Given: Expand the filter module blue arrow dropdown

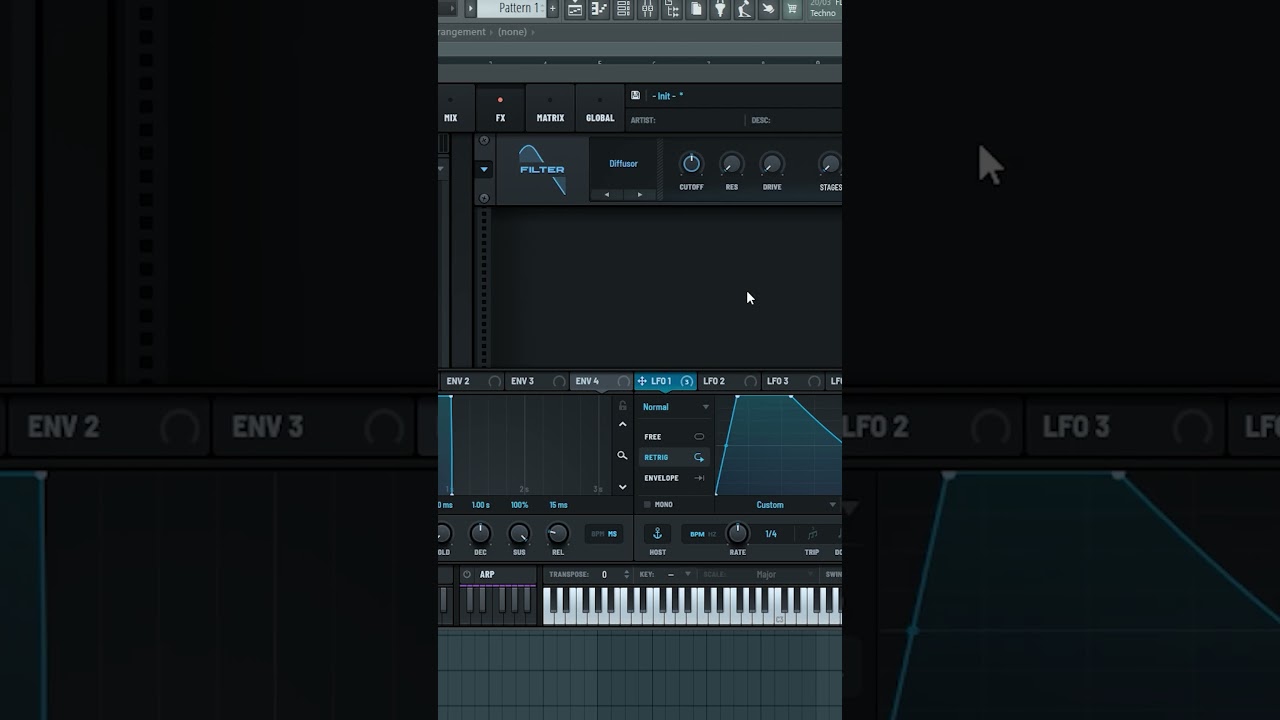Looking at the screenshot, I should [x=484, y=169].
